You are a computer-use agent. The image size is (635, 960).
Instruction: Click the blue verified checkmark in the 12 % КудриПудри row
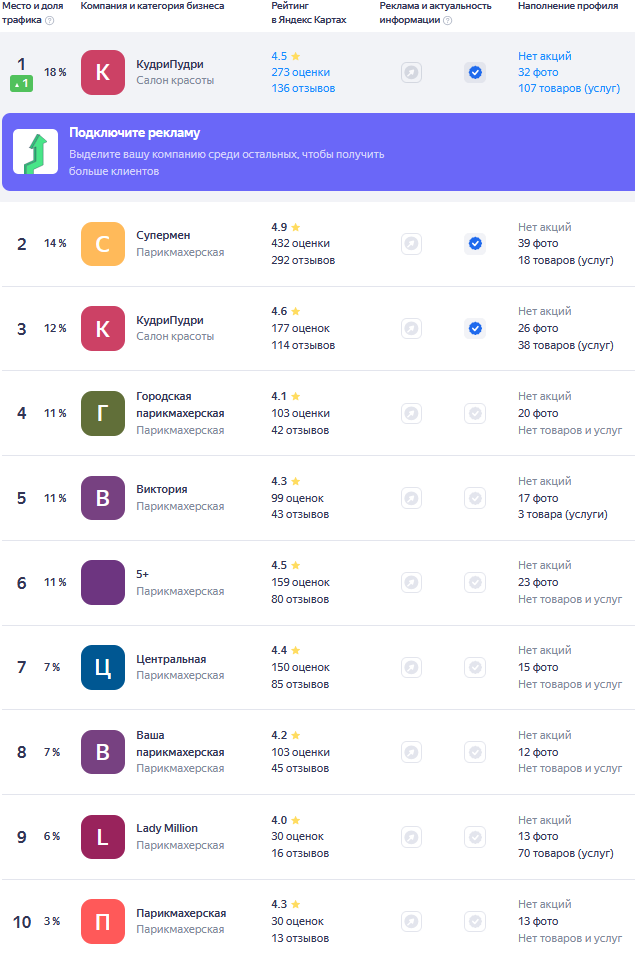point(475,329)
